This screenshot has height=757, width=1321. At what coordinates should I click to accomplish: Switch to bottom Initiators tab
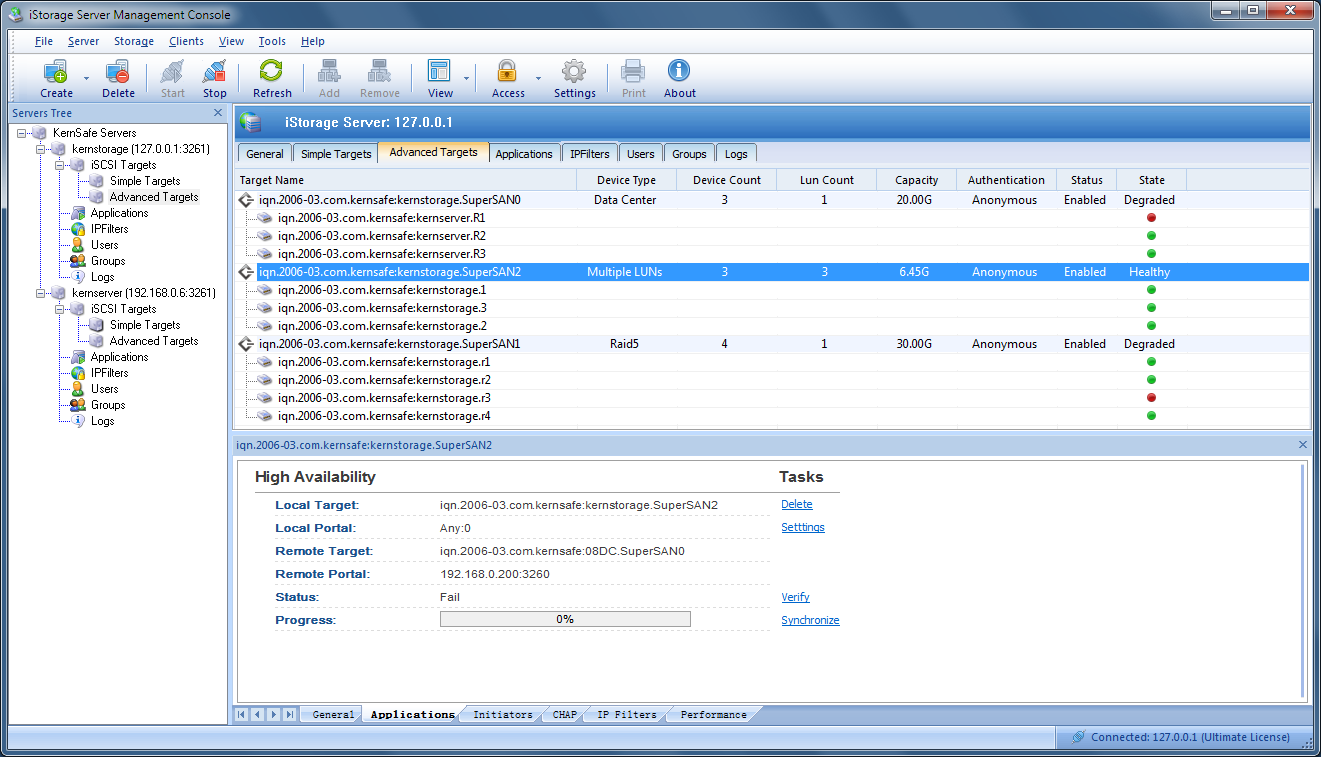click(x=503, y=714)
